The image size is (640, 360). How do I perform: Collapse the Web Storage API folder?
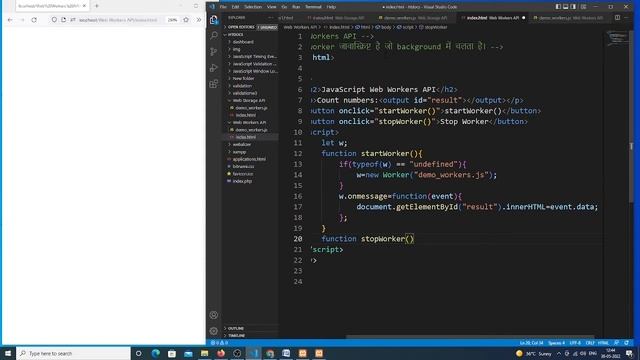click(249, 100)
